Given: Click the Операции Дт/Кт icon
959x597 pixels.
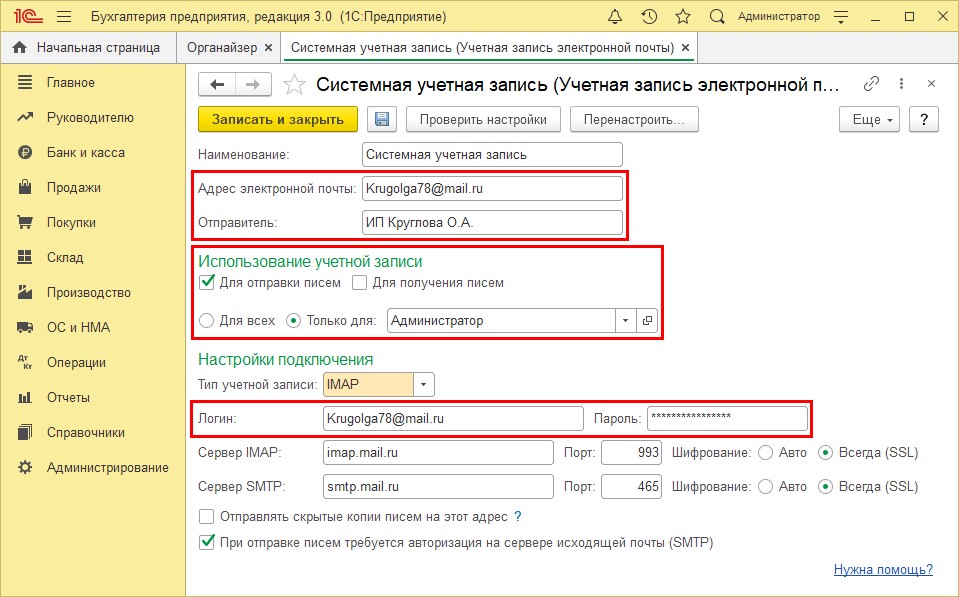Looking at the screenshot, I should click(x=25, y=362).
